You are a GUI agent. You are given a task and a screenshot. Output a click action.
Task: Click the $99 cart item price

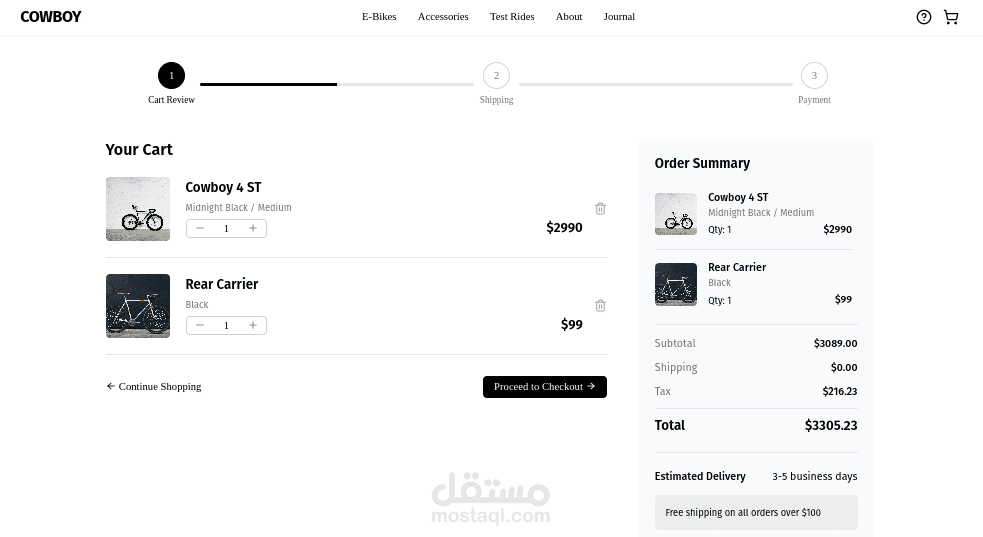(x=571, y=325)
